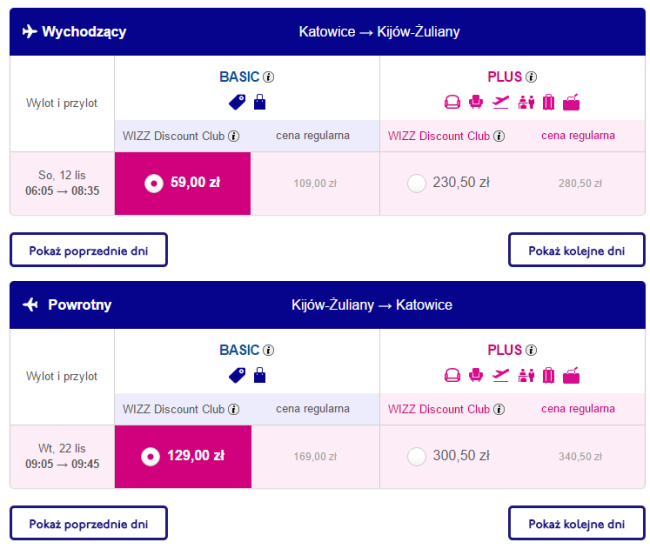The width and height of the screenshot is (650, 549).
Task: Show next days for outbound flight
Action: [574, 250]
